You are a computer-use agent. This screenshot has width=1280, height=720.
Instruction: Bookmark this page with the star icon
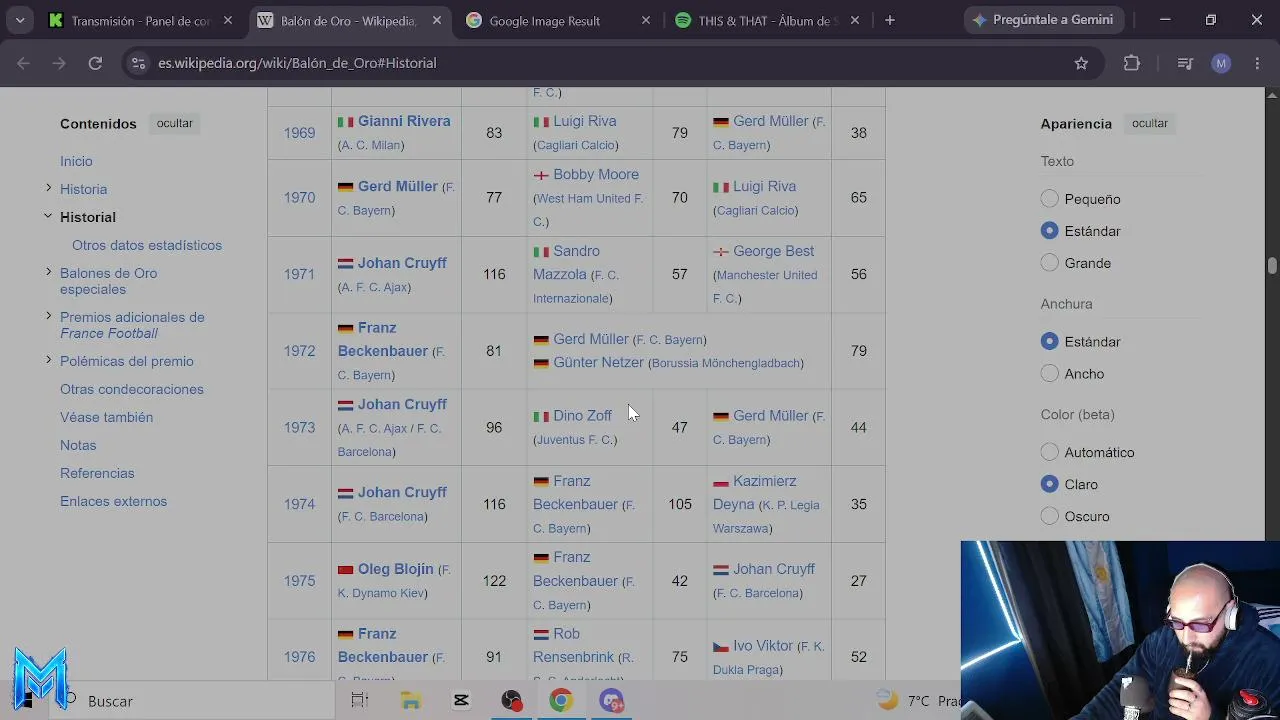pyautogui.click(x=1081, y=63)
